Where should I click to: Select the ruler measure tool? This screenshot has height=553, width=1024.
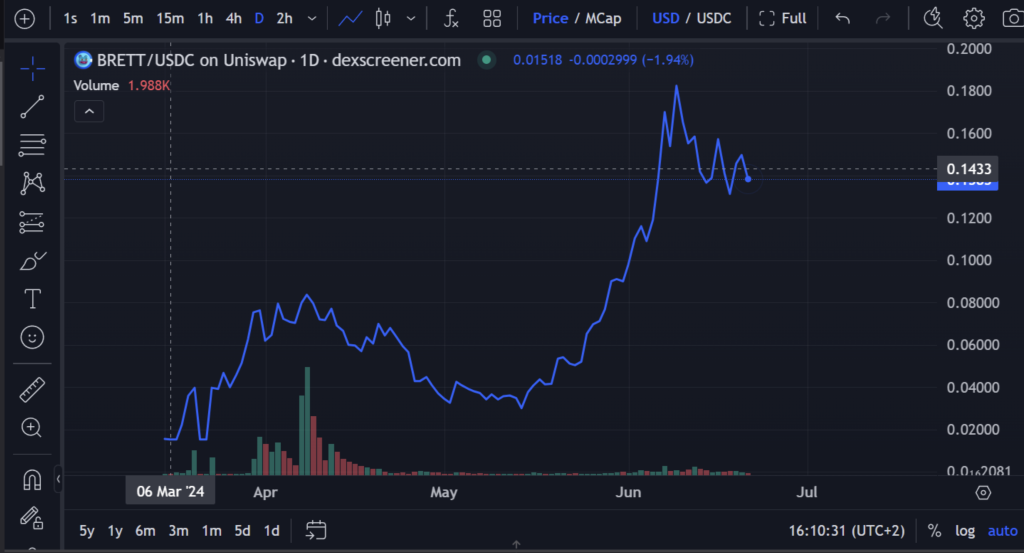click(32, 391)
